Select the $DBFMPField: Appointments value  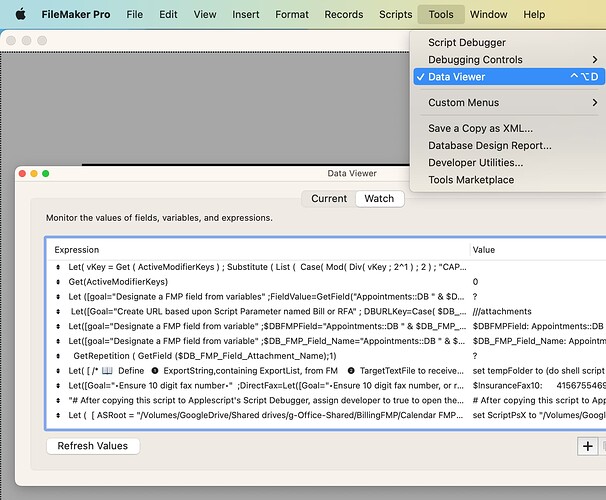(539, 327)
